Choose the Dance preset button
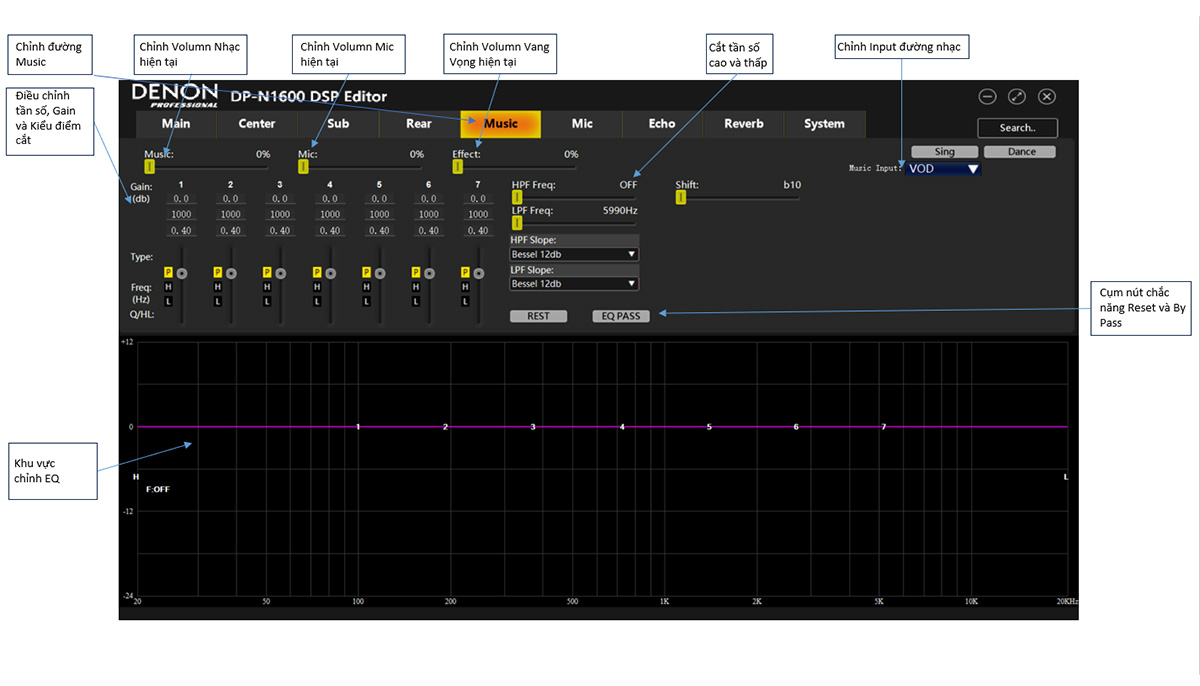1200x686 pixels. point(1021,152)
